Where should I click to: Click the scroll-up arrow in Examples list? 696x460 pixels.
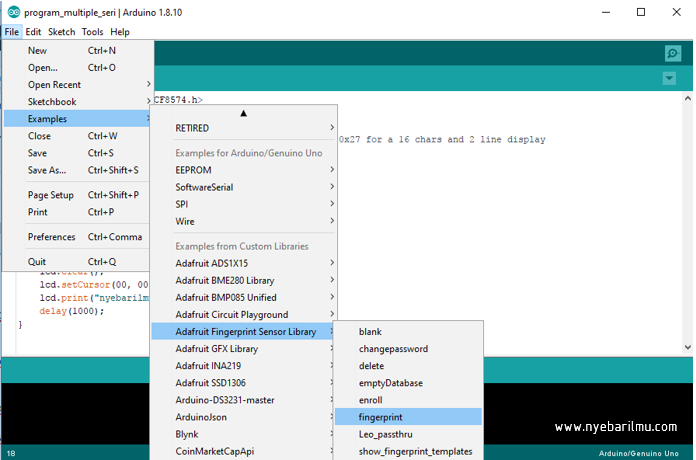click(243, 113)
